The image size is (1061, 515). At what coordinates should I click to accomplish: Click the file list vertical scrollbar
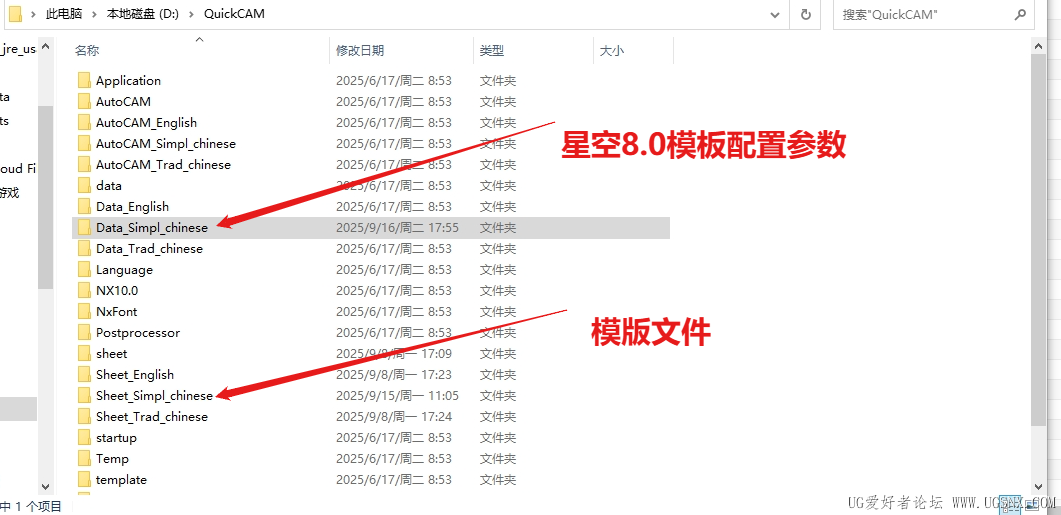[x=1039, y=240]
